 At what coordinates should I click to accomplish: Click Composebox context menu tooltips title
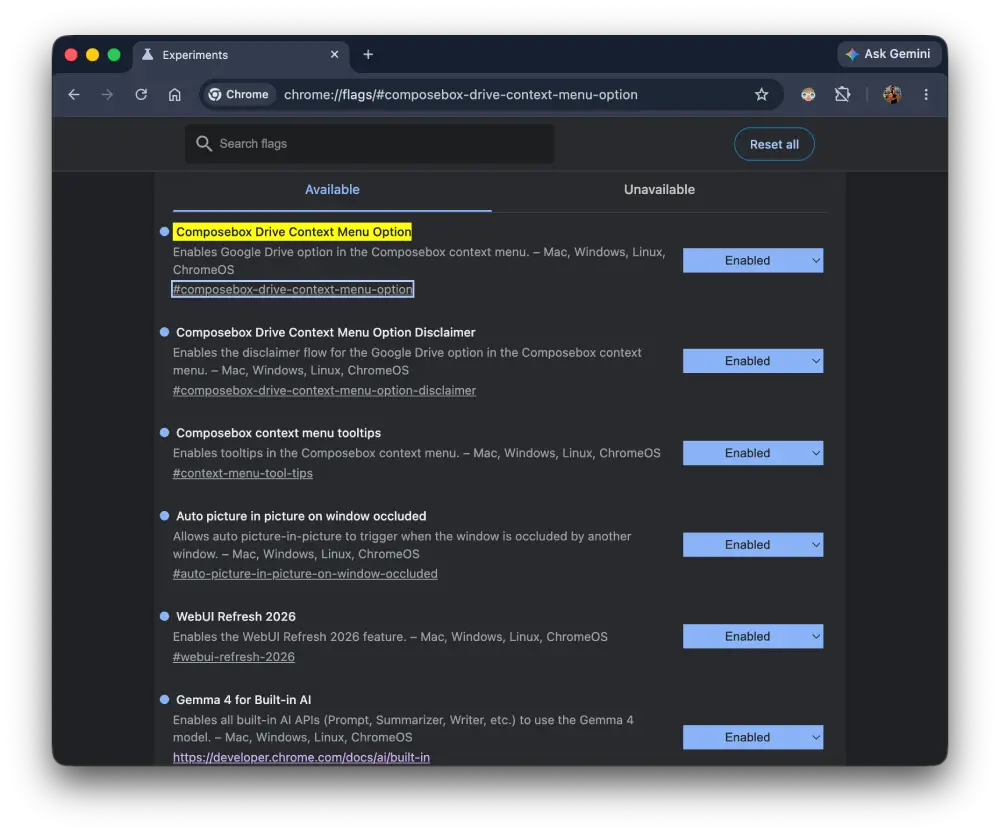pos(278,433)
